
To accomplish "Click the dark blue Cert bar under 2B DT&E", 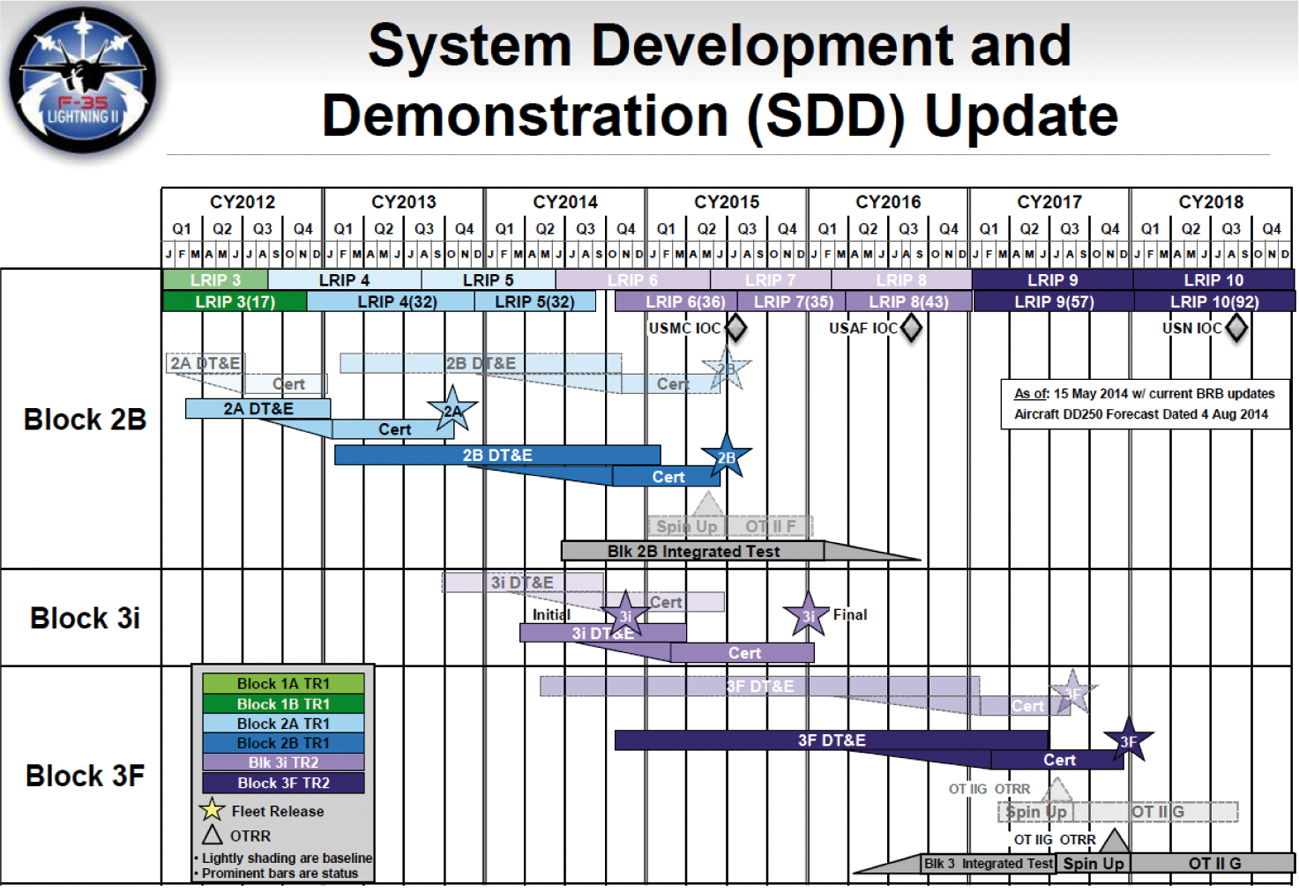I will click(x=668, y=477).
